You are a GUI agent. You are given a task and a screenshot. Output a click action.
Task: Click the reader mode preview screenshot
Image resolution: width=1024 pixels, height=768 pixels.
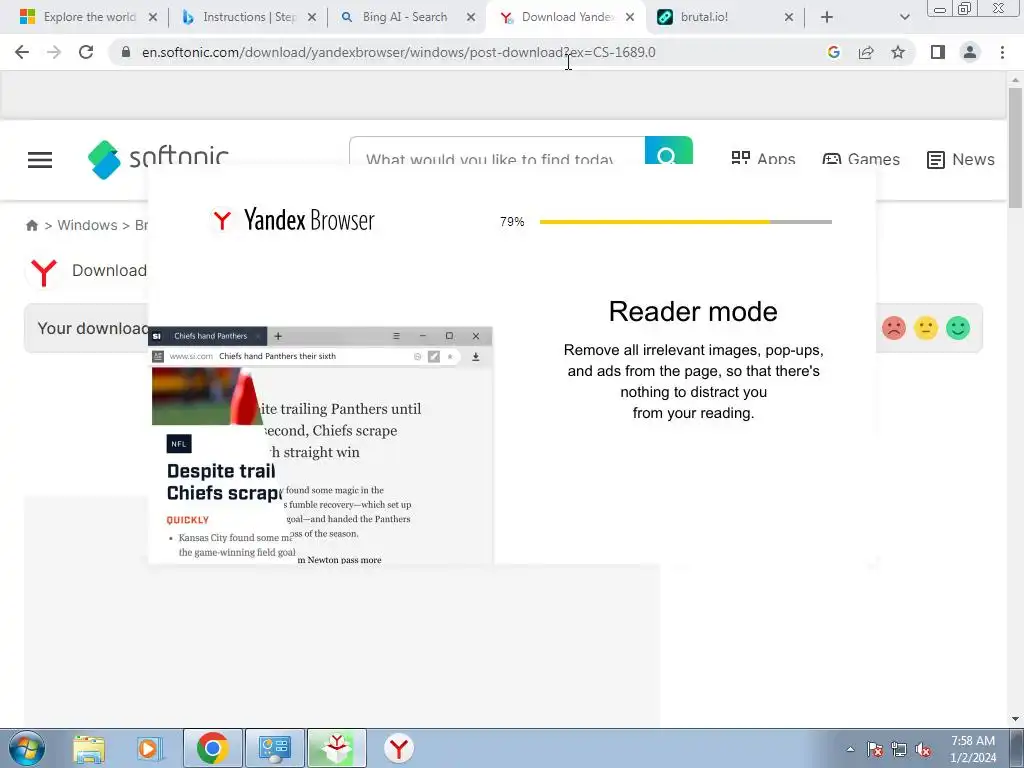(321, 445)
